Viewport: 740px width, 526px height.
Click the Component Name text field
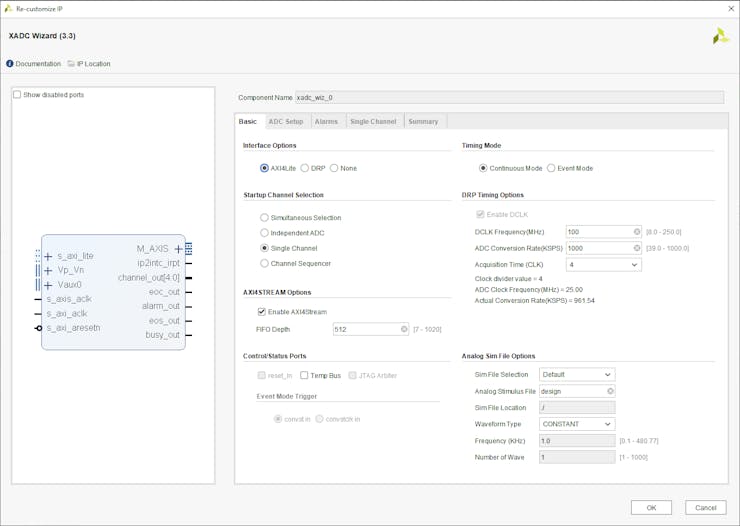[509, 98]
